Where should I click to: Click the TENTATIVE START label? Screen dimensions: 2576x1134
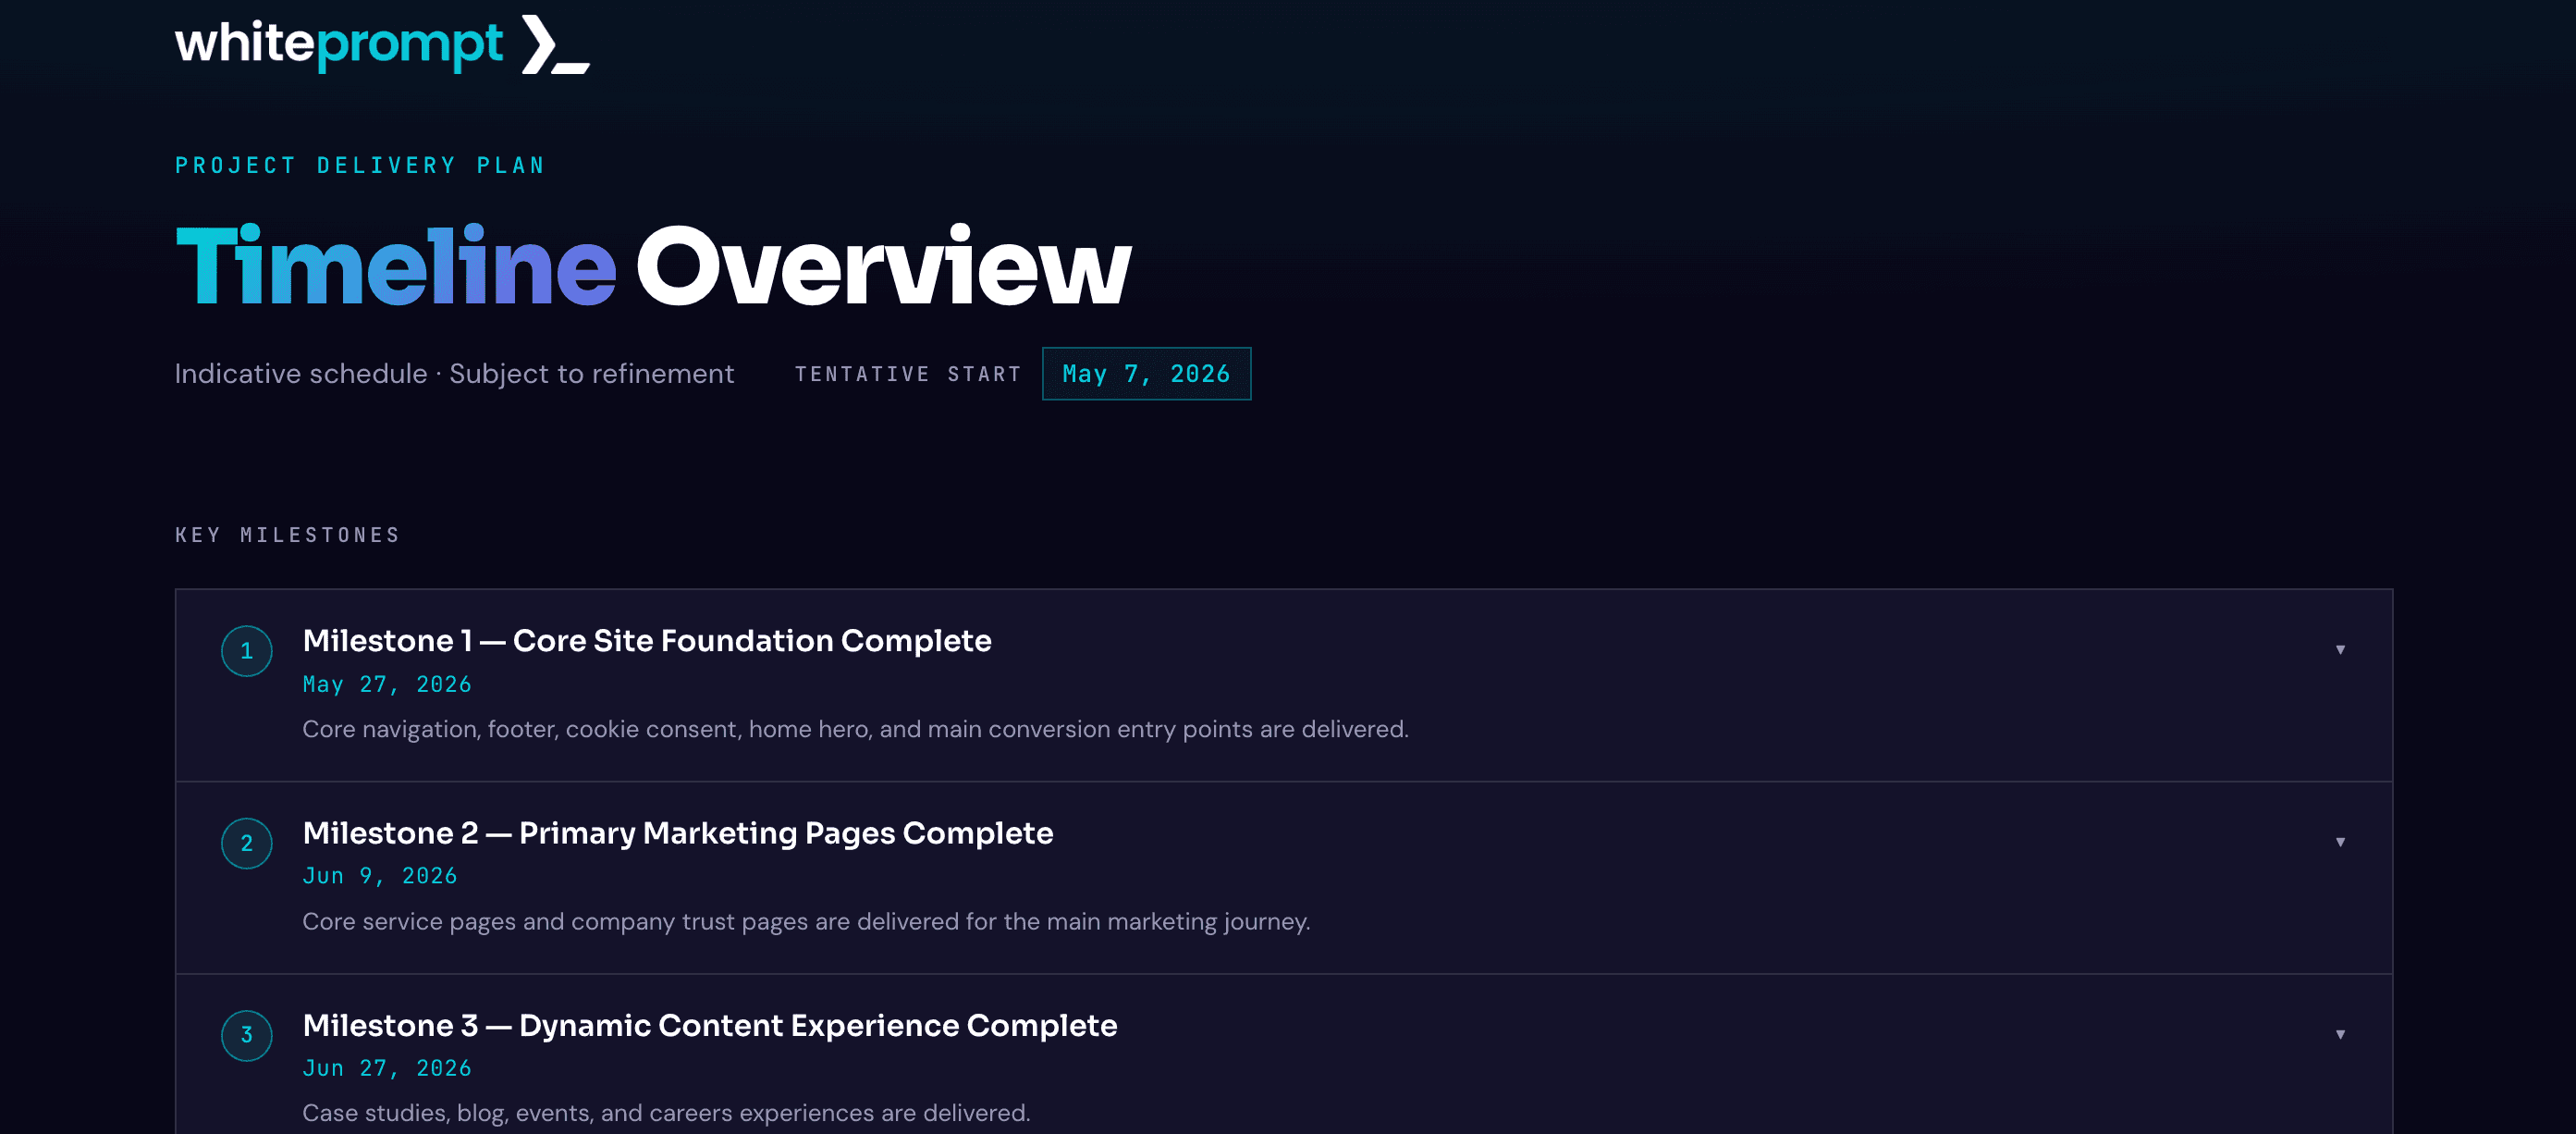[908, 374]
